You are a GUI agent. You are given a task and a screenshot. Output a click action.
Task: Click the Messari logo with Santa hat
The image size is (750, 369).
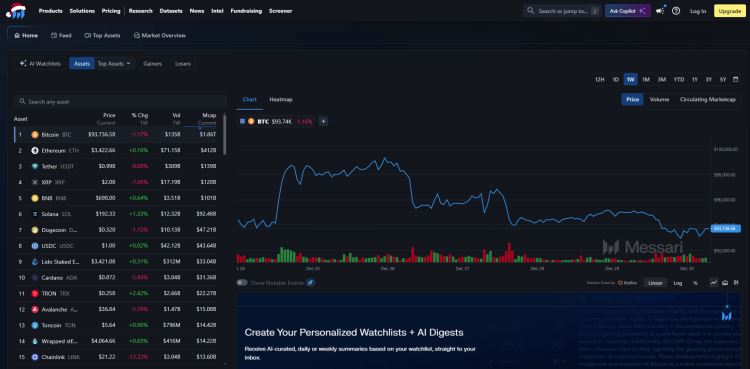16,11
